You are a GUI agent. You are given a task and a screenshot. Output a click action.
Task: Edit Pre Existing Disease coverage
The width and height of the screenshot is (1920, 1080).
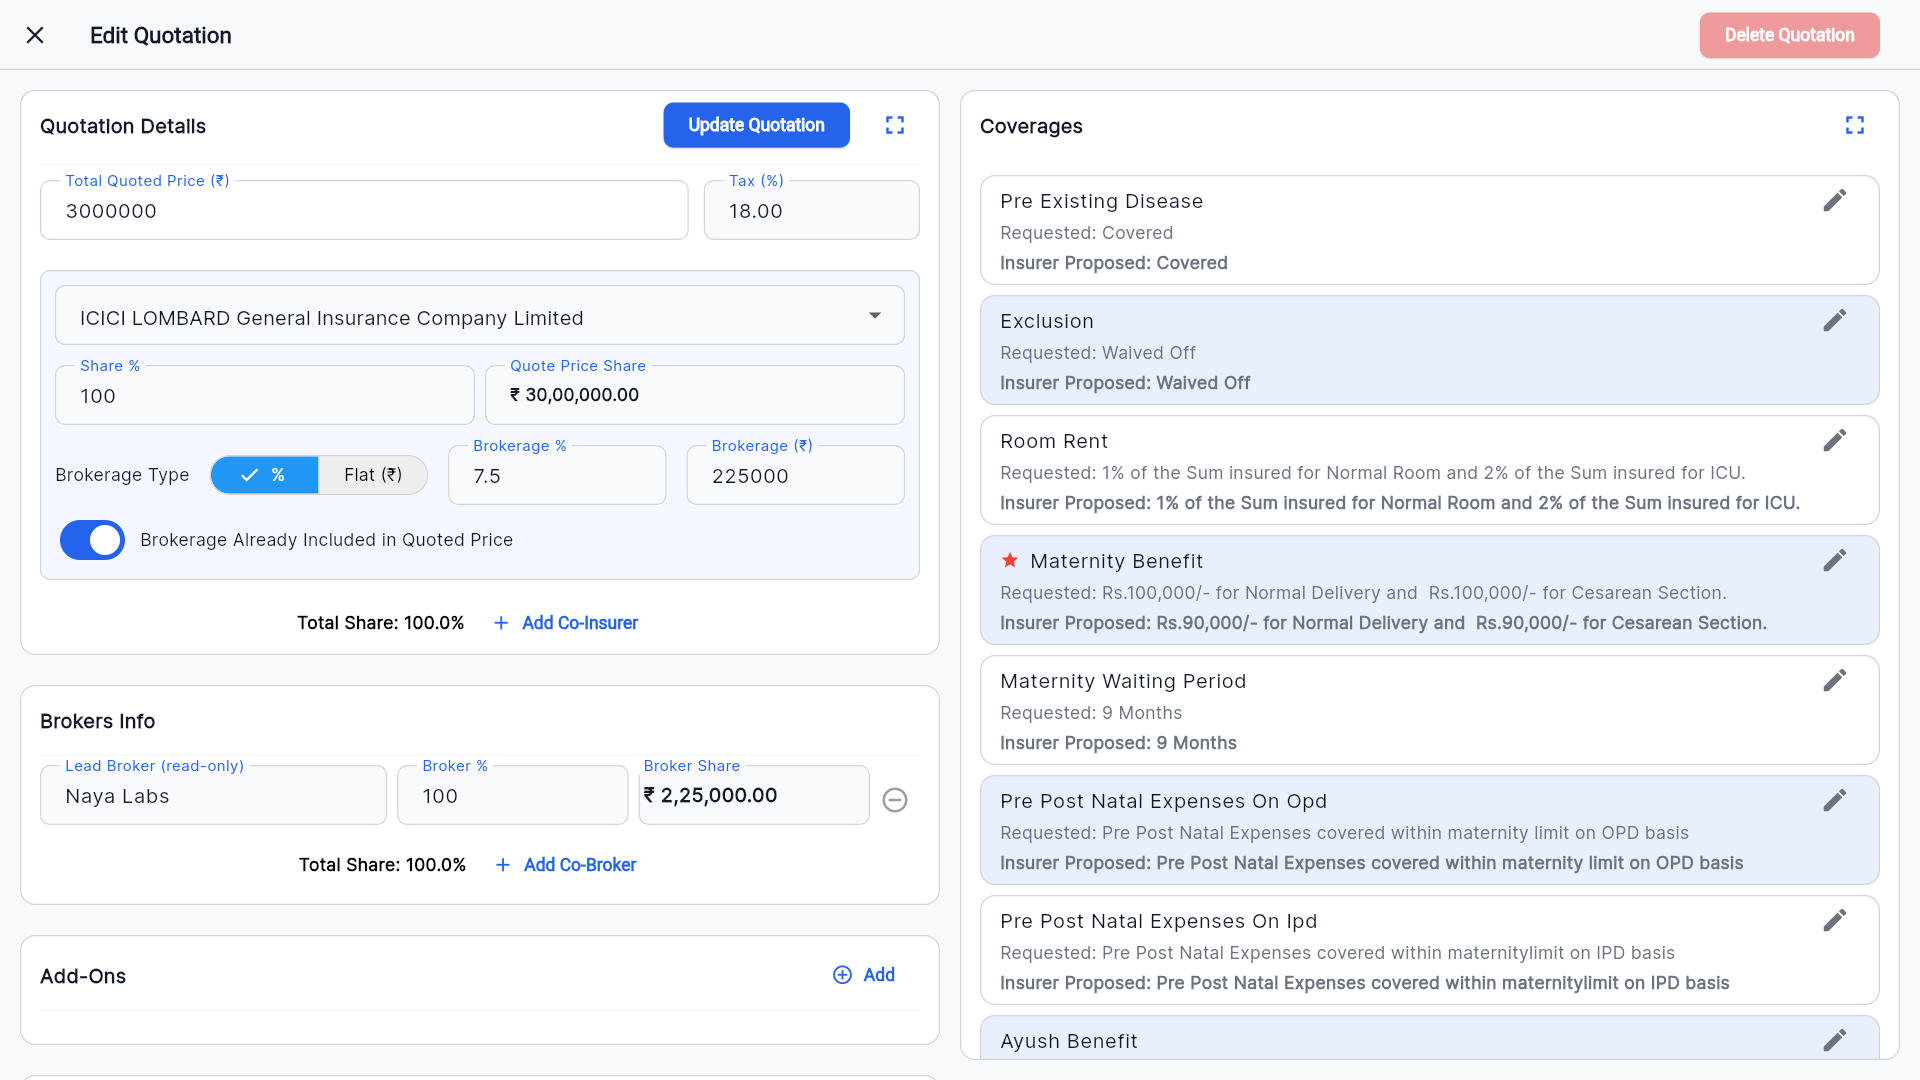pyautogui.click(x=1834, y=201)
